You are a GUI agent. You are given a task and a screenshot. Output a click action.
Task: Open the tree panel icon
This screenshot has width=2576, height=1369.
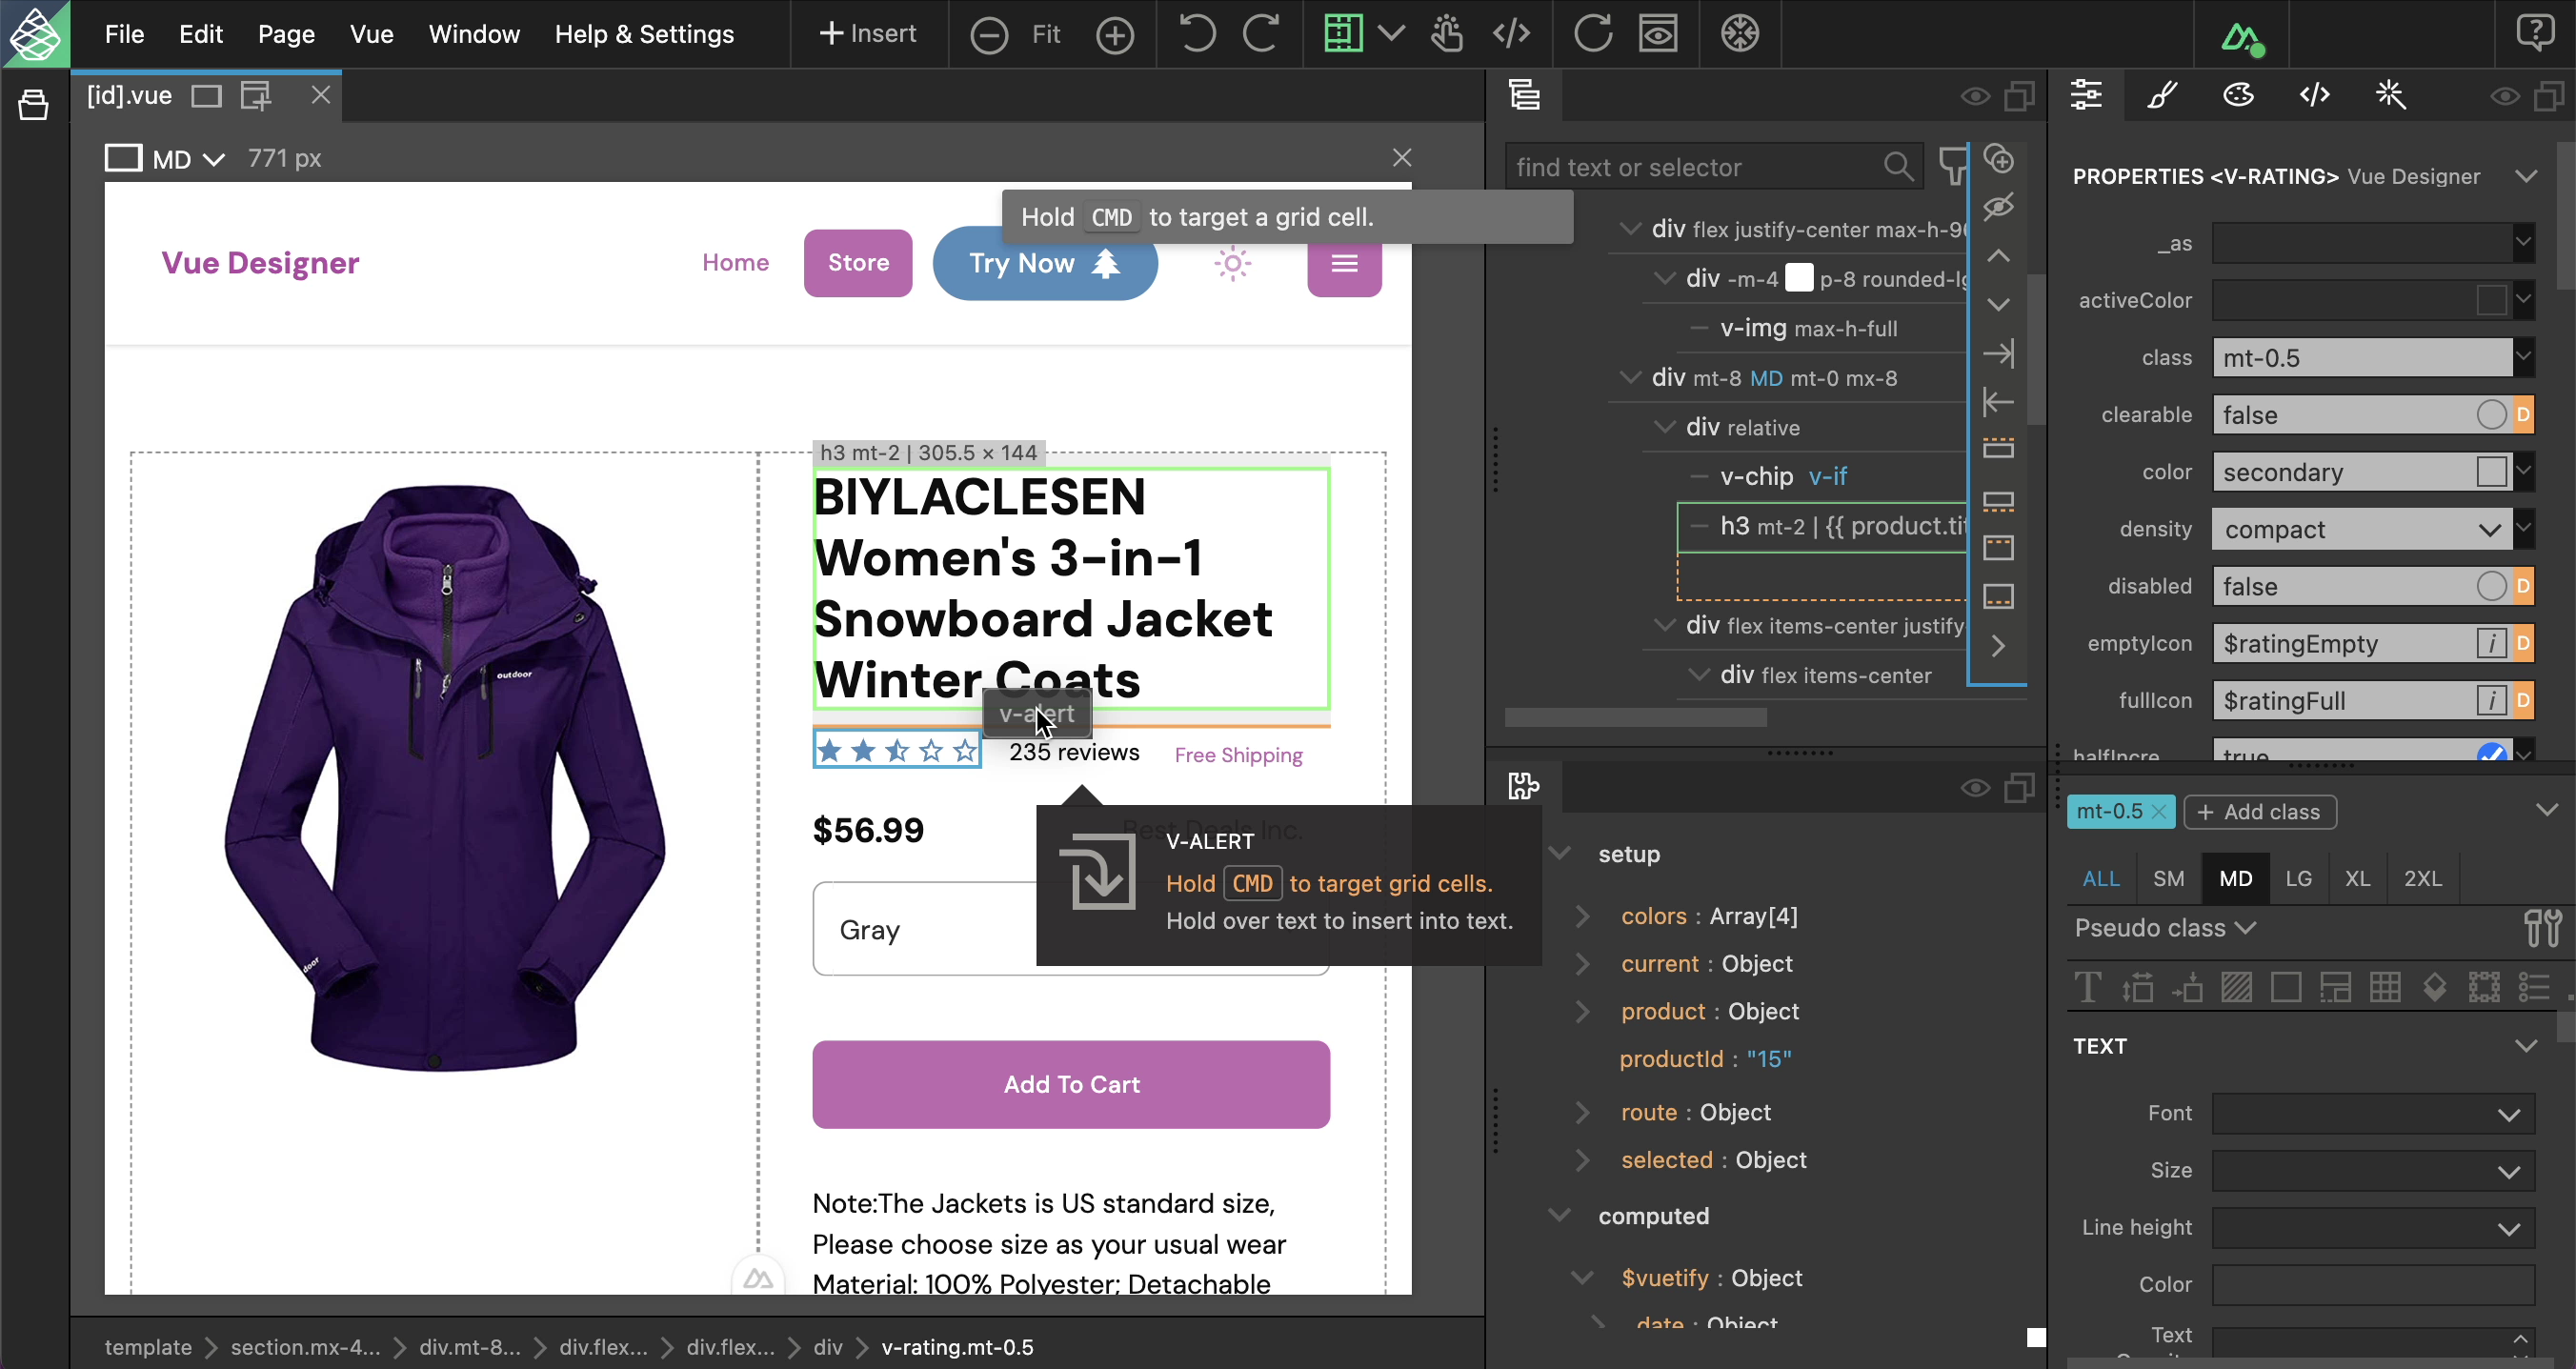tap(1524, 95)
